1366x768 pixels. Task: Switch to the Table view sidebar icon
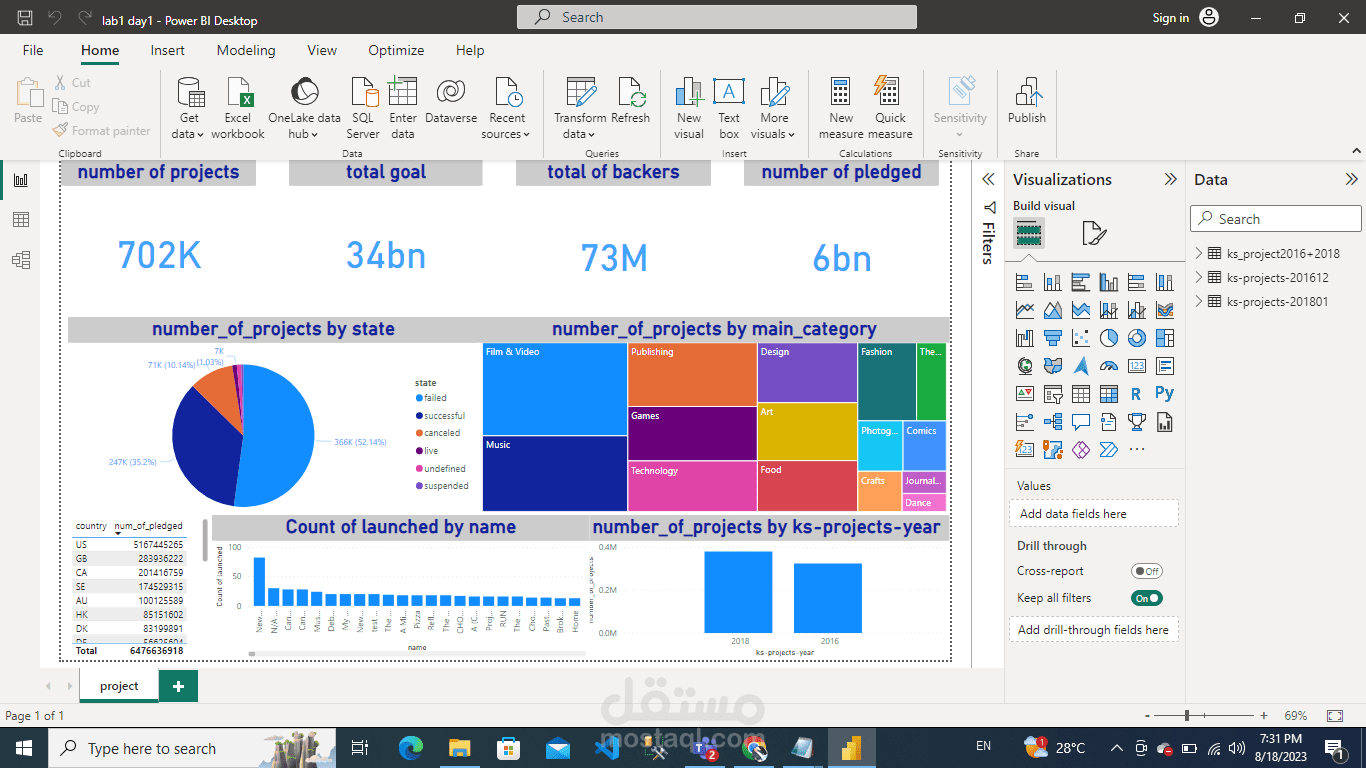pyautogui.click(x=21, y=220)
